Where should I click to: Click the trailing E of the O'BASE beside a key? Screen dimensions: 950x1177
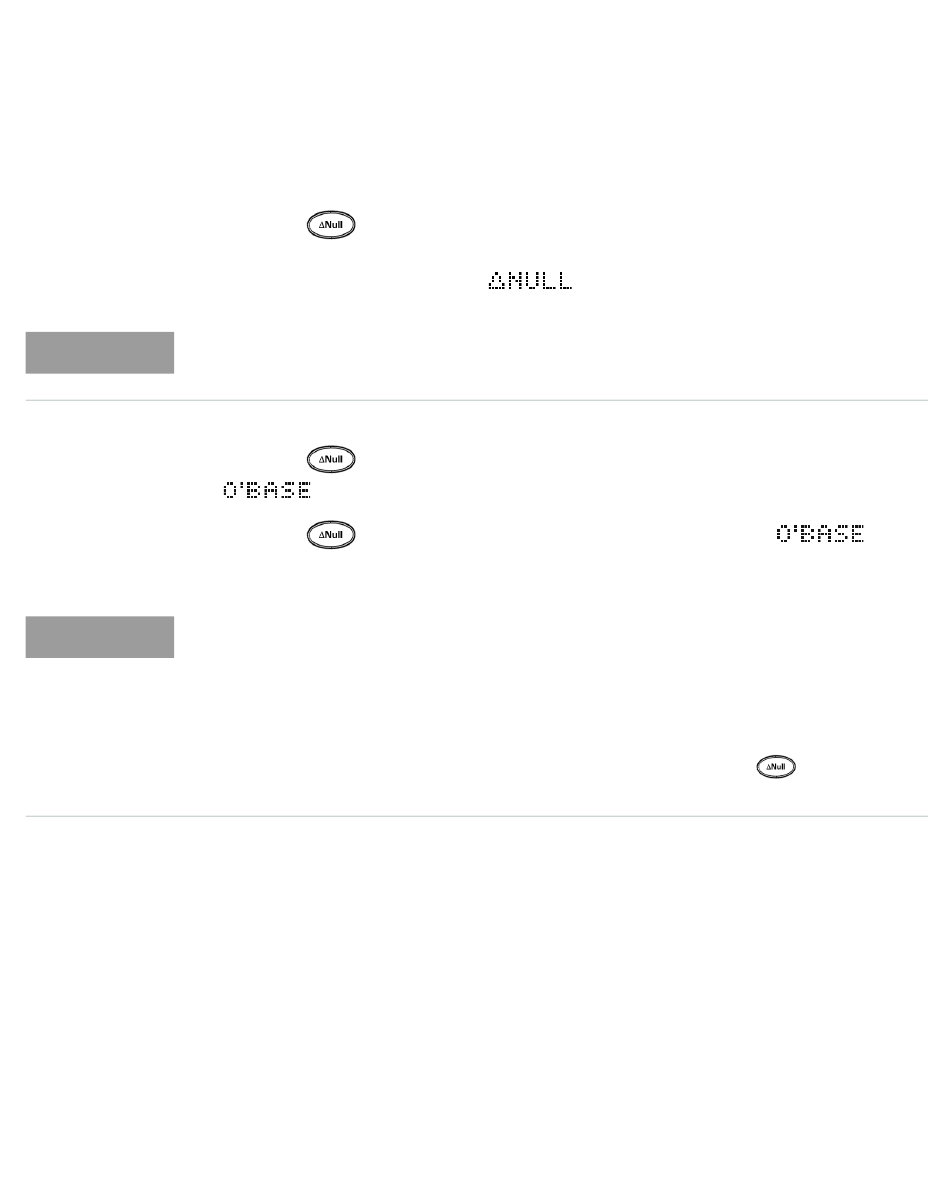(857, 534)
